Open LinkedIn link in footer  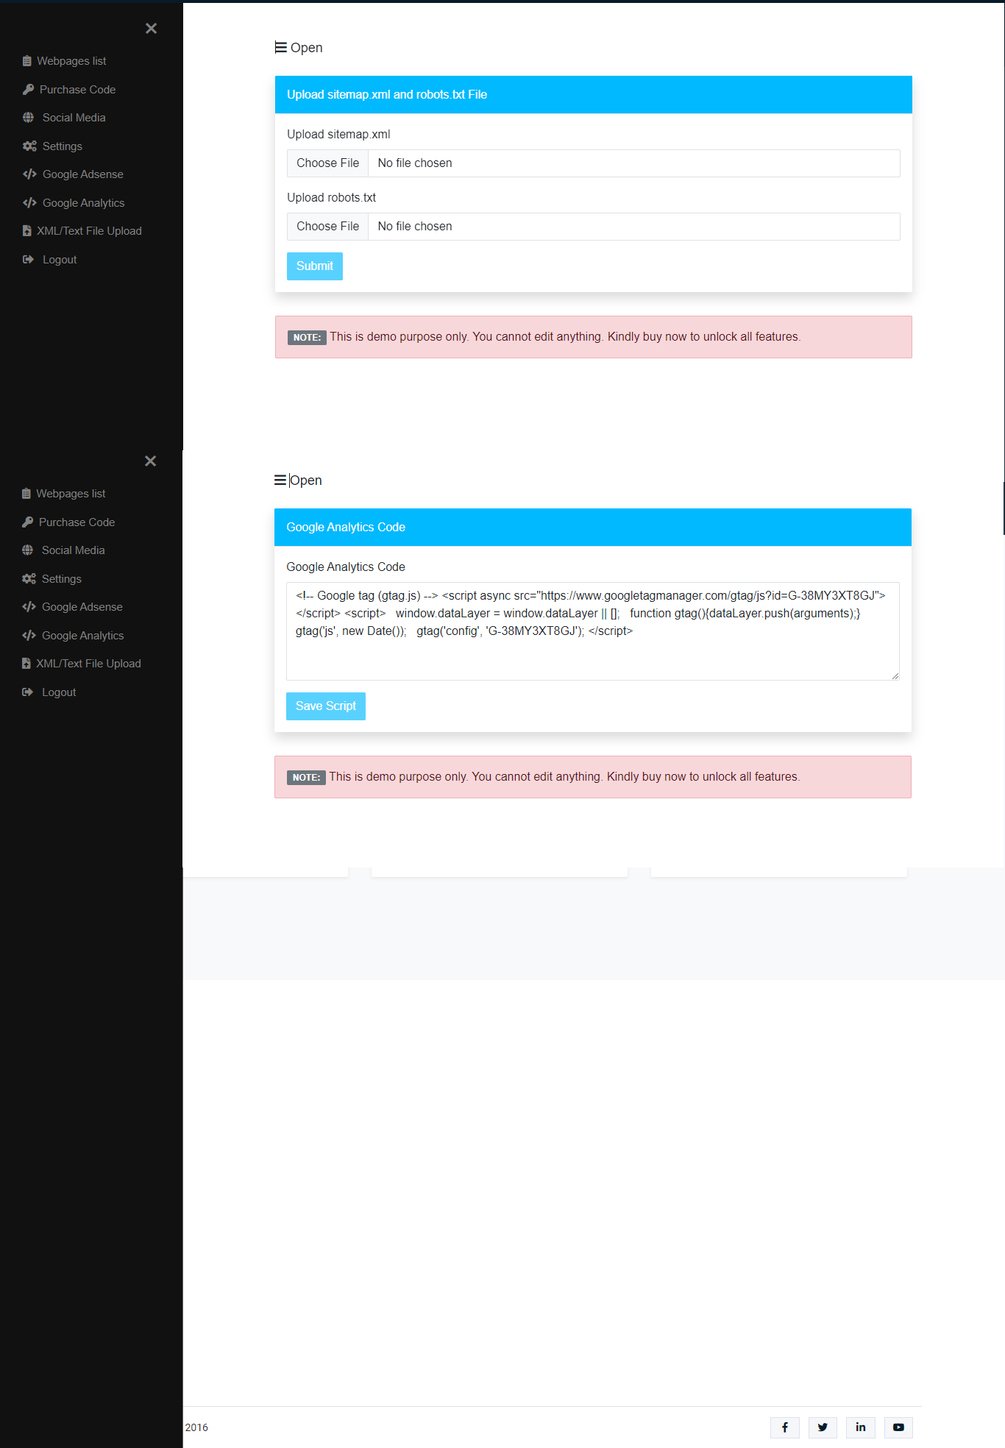860,1427
